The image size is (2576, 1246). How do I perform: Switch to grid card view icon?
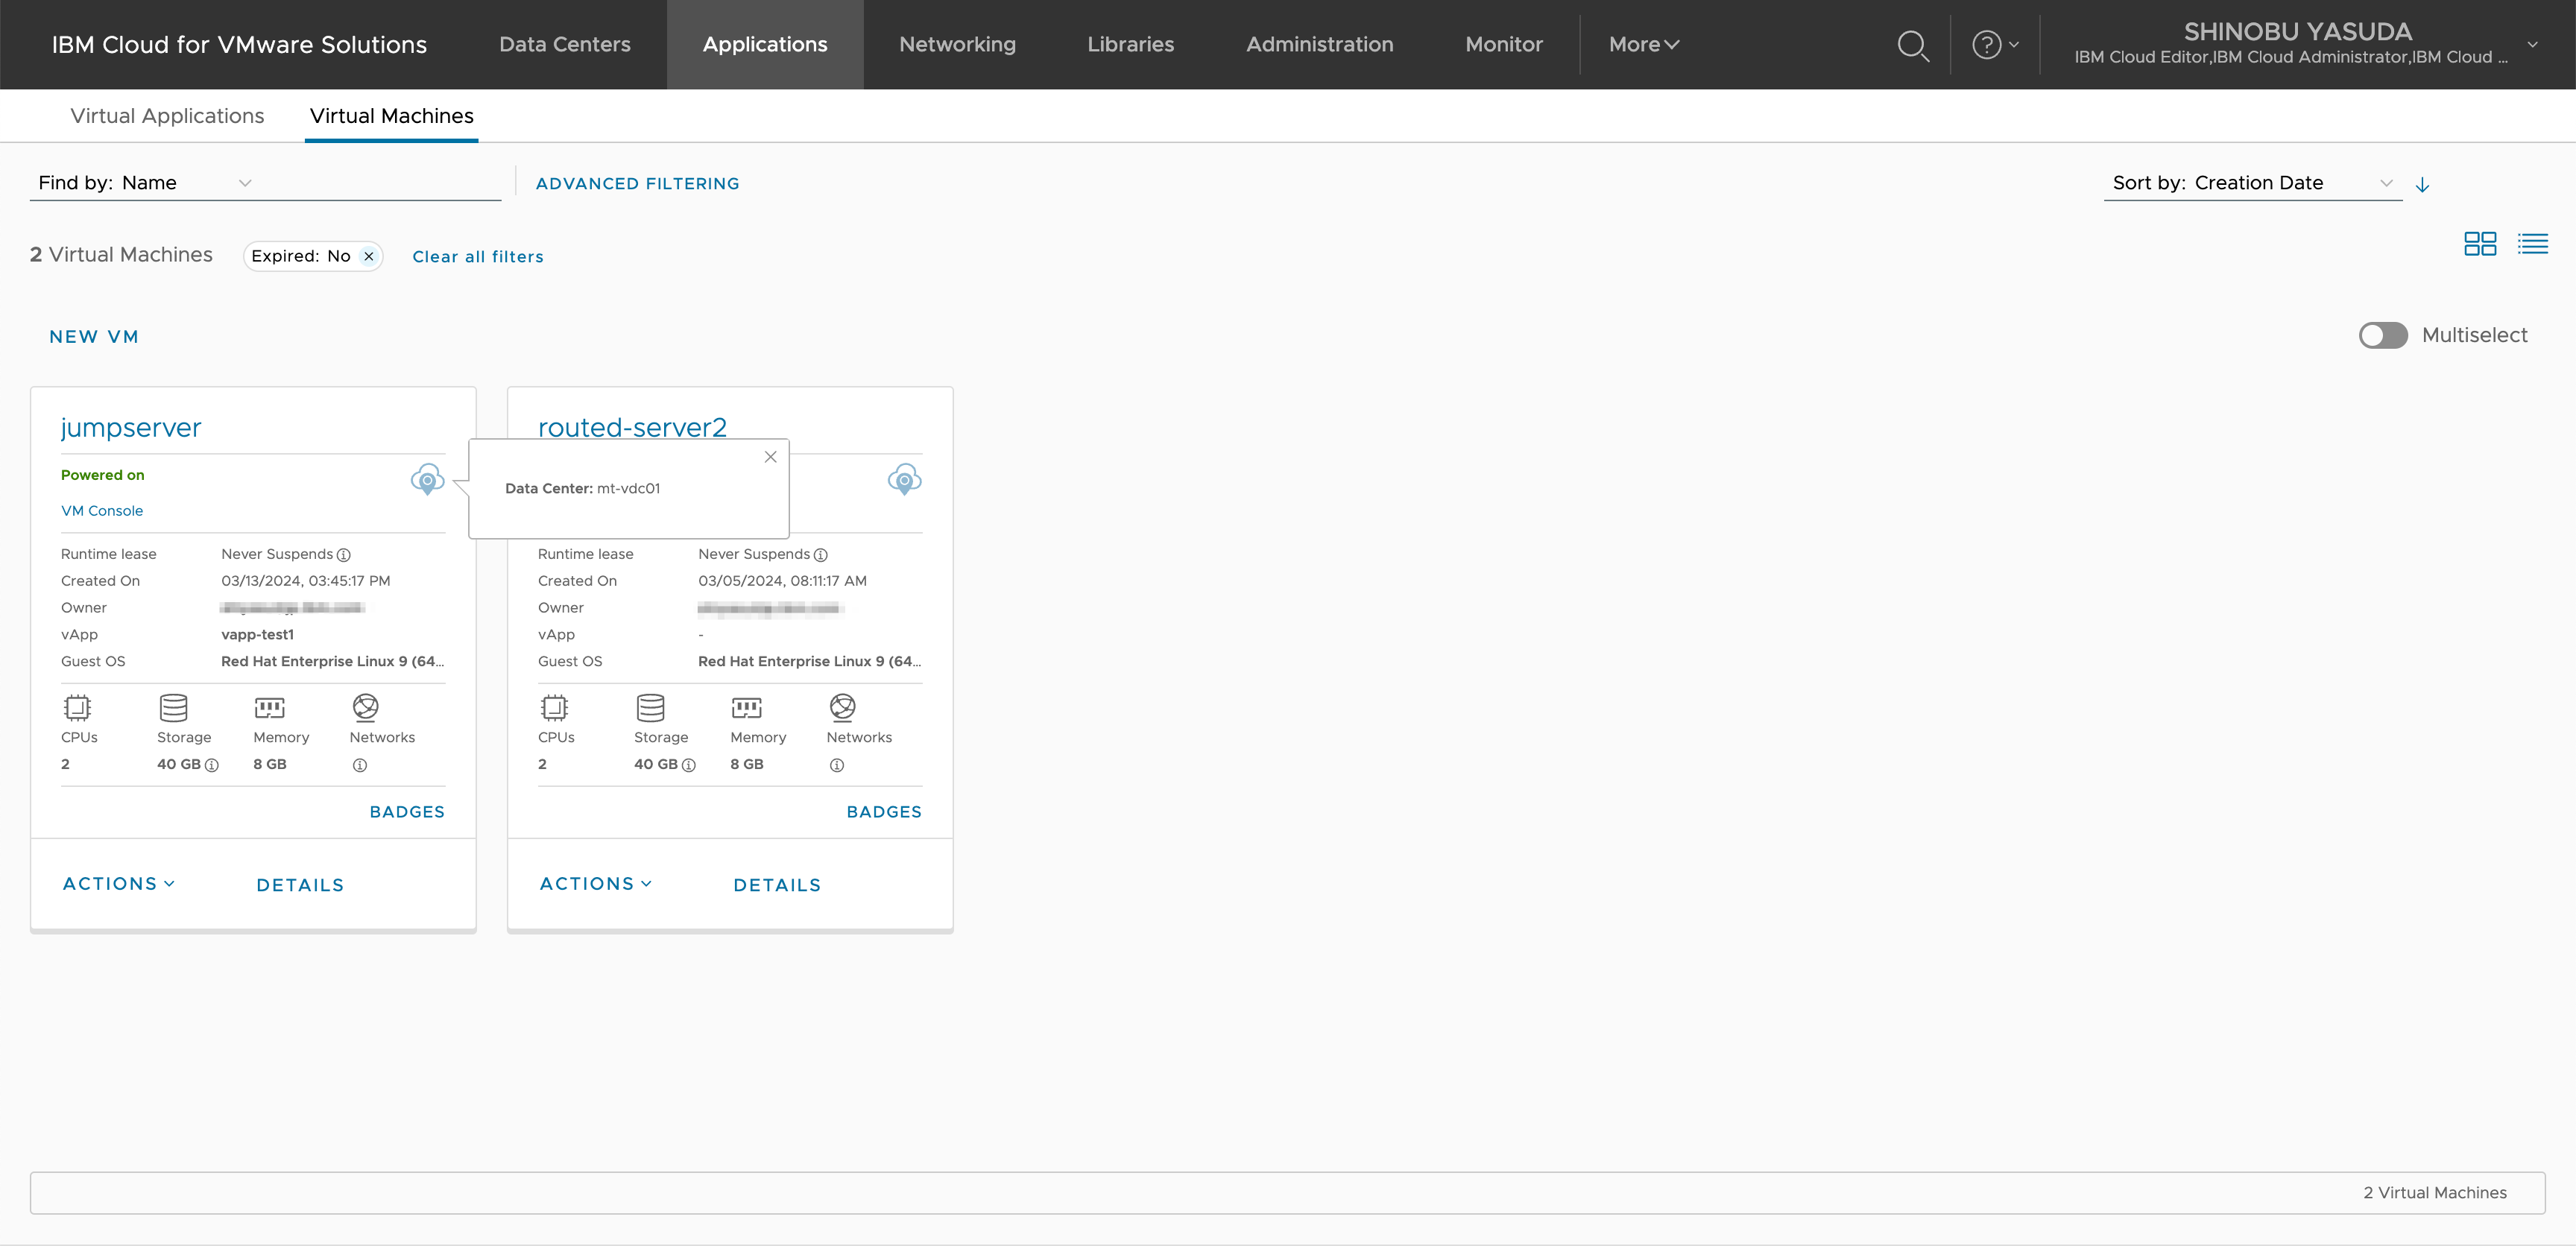[2479, 244]
